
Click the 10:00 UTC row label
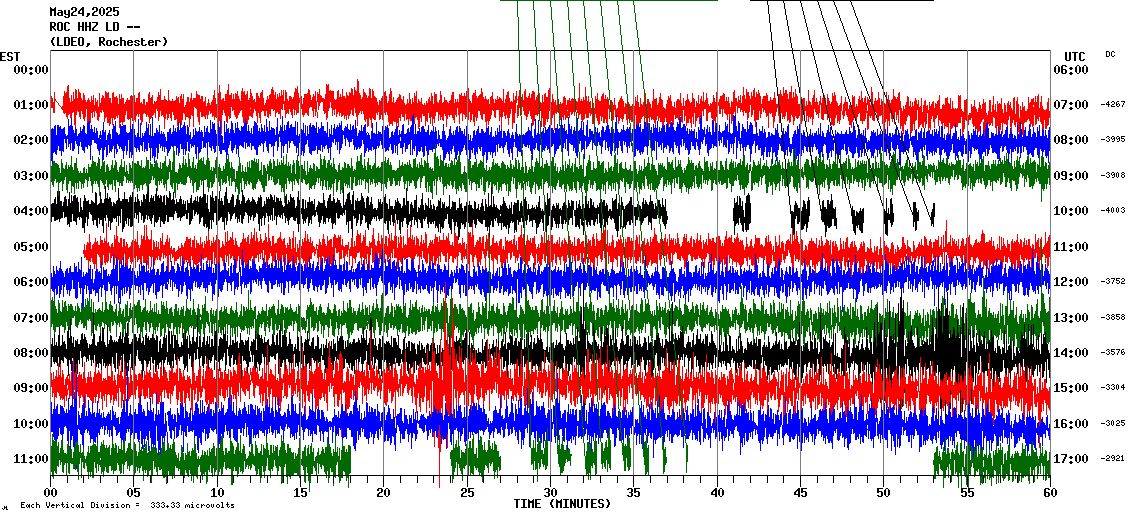point(1071,211)
